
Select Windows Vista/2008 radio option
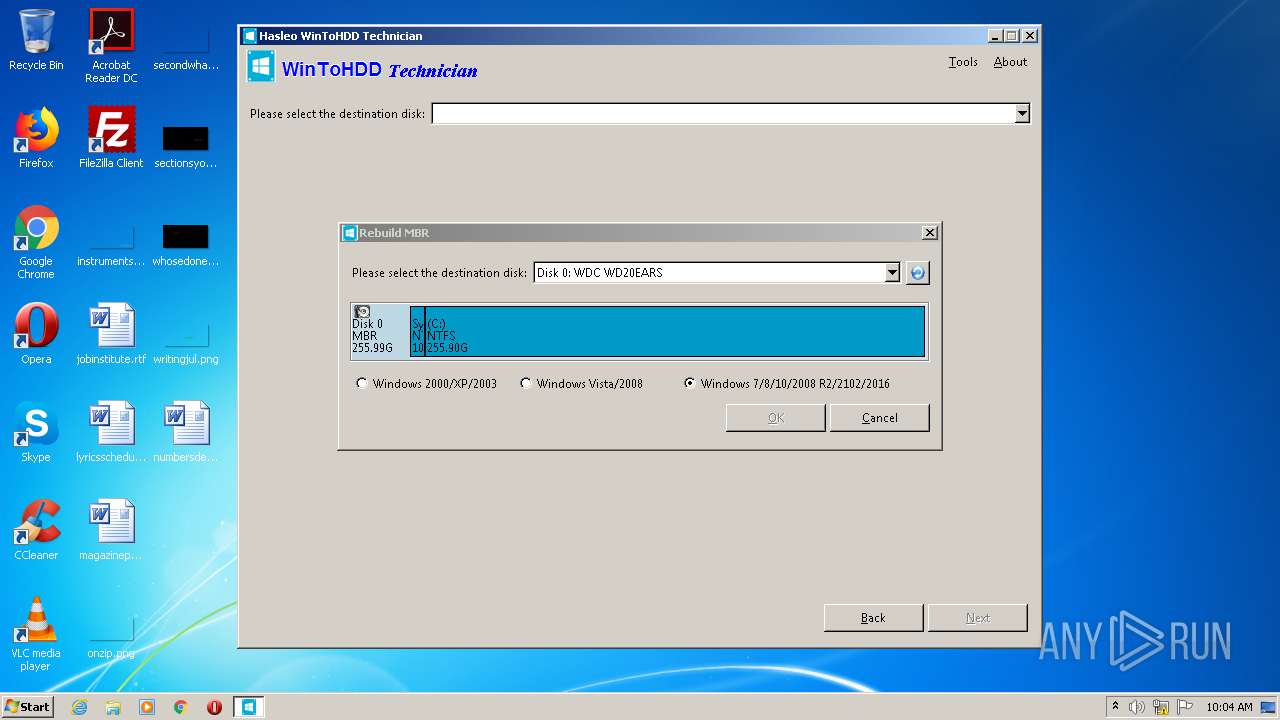[x=581, y=383]
